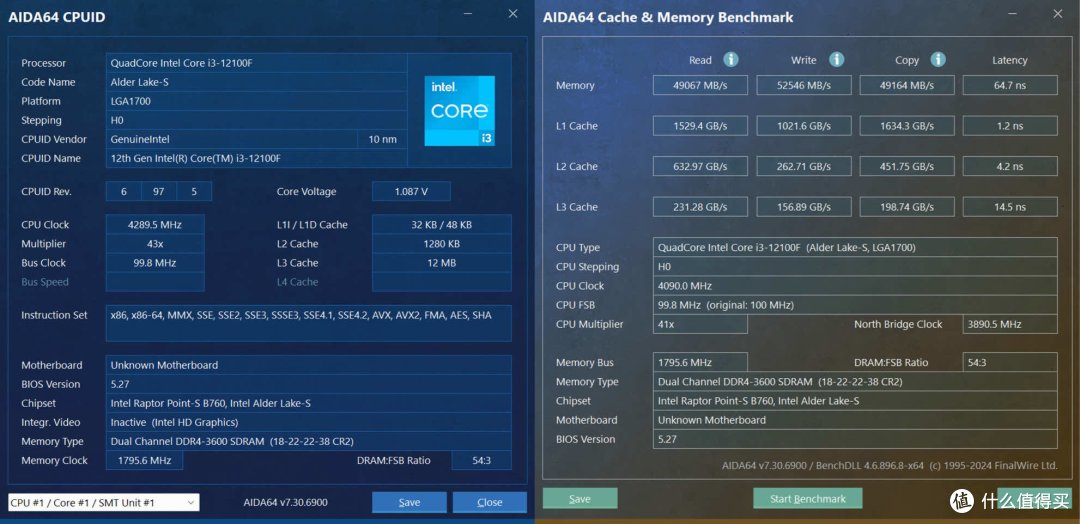Save the CPUID window report
This screenshot has height=524, width=1080.
409,503
